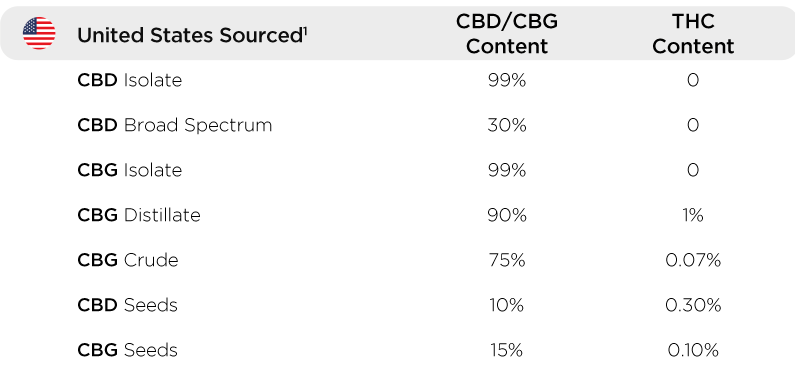Click the THC Content column header
This screenshot has height=373, width=795.
click(x=693, y=34)
